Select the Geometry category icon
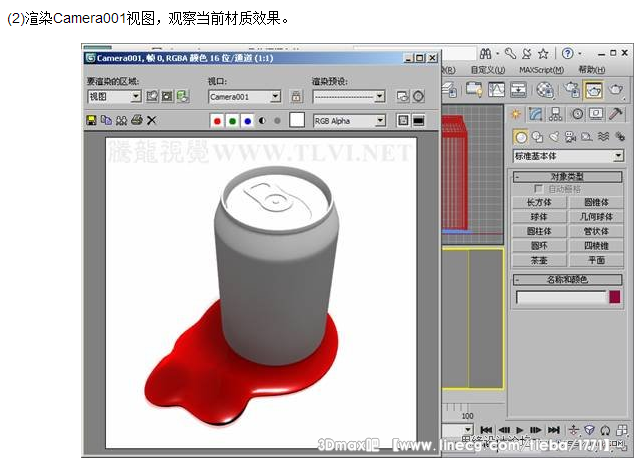 tap(520, 137)
